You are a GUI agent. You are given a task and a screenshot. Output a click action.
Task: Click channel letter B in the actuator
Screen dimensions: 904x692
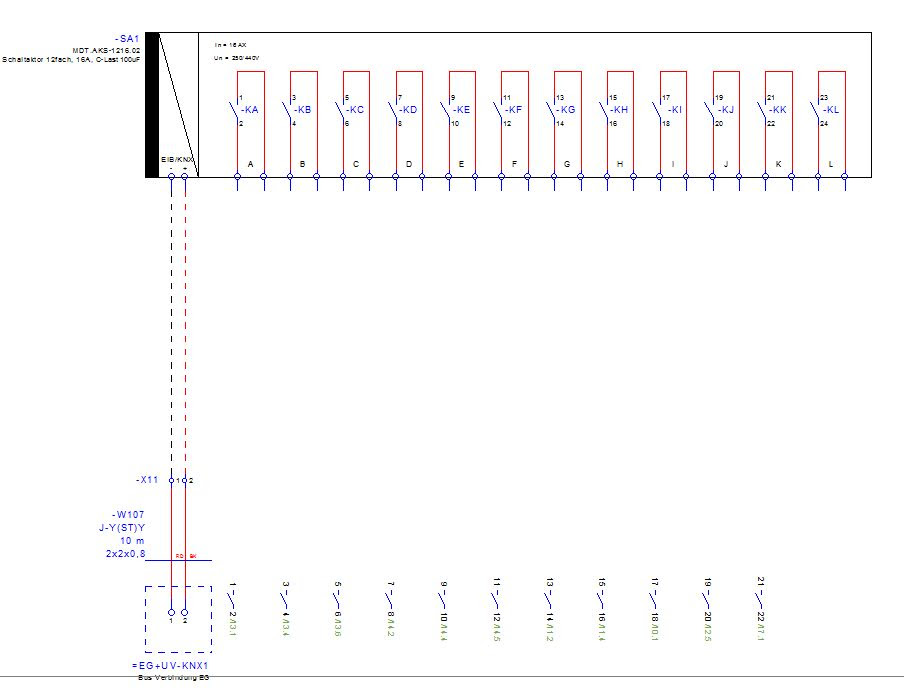(302, 164)
